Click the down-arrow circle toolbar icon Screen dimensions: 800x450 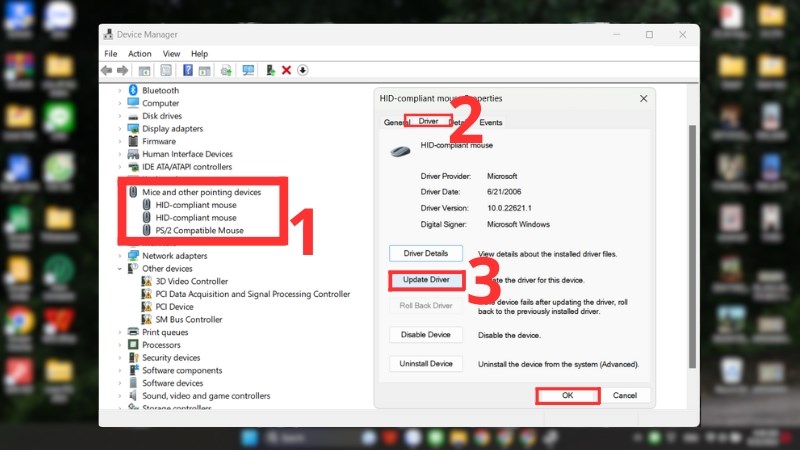pos(303,70)
